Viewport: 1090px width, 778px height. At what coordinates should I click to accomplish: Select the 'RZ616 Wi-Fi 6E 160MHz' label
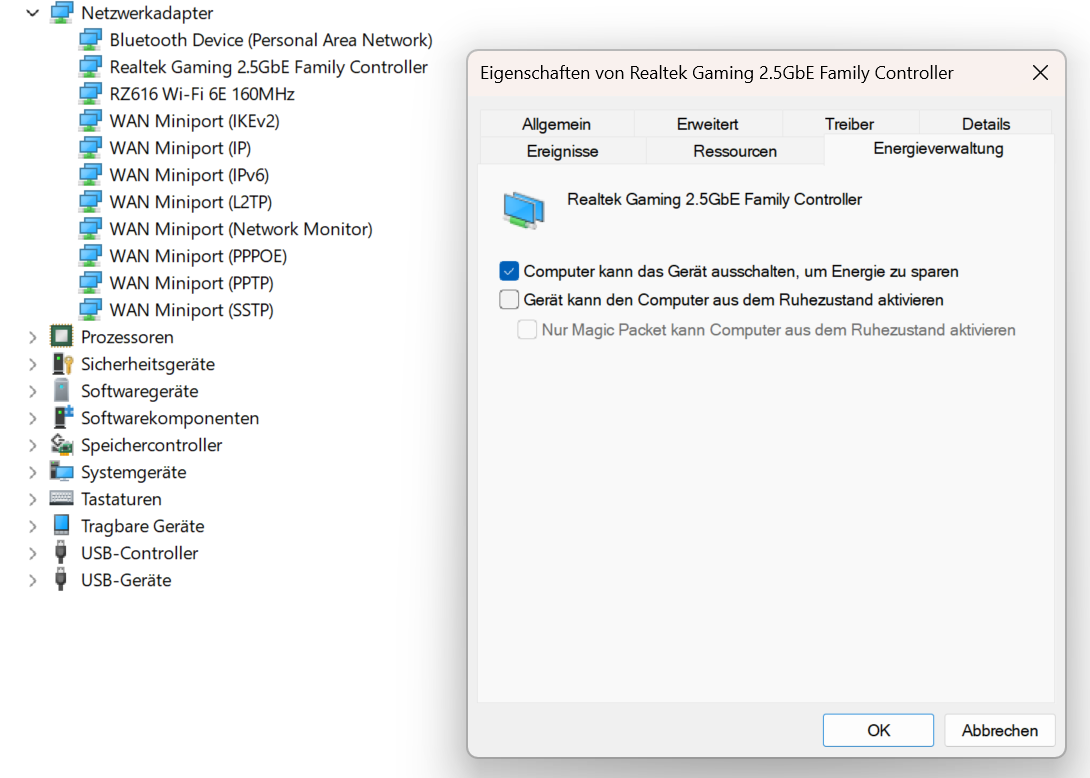click(x=202, y=94)
